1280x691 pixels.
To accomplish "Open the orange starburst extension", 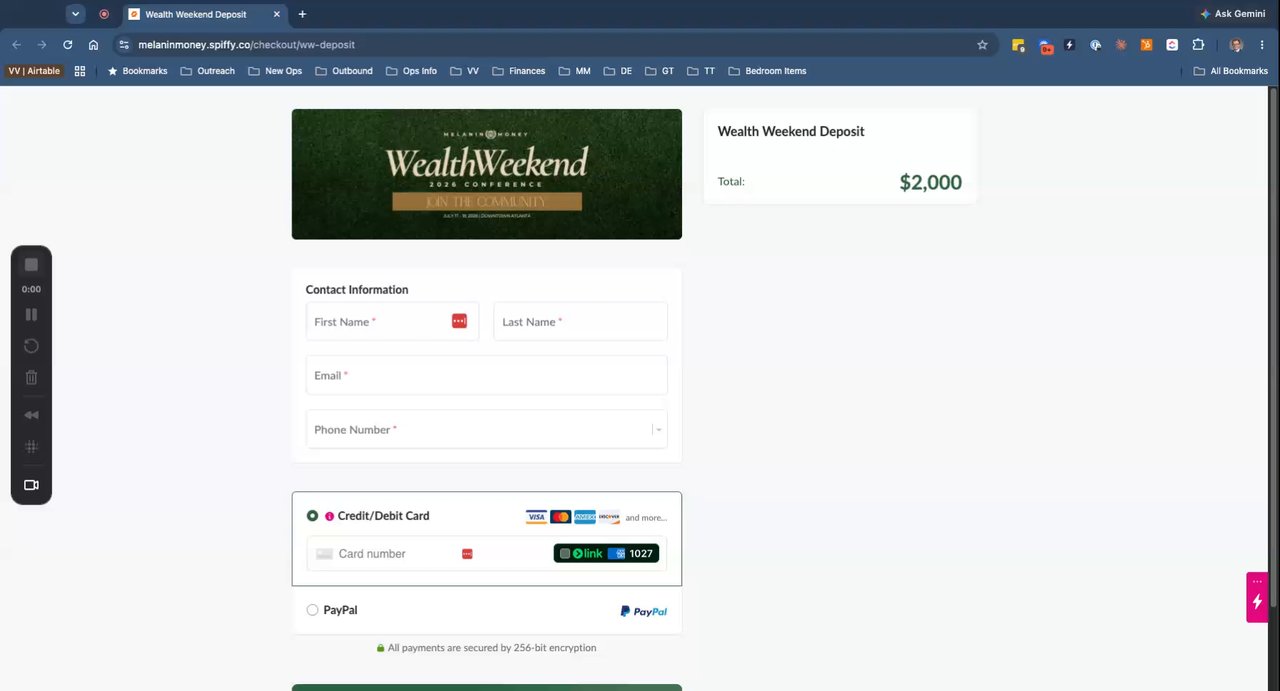I will (1121, 45).
